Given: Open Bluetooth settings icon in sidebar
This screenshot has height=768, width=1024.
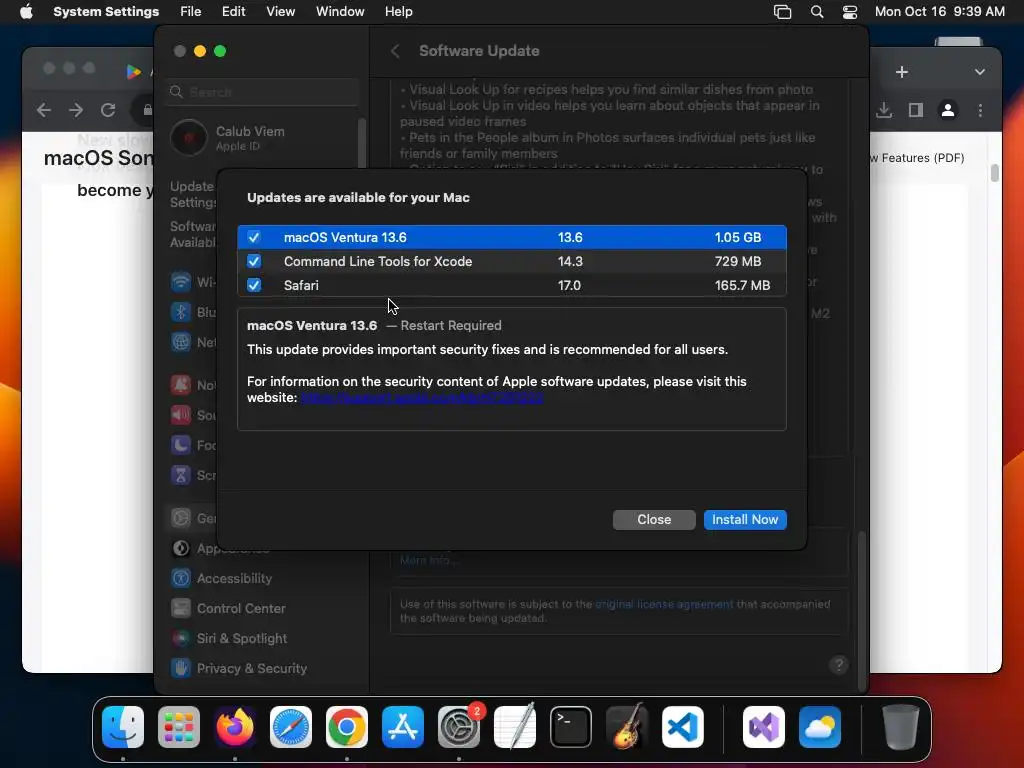Looking at the screenshot, I should coord(181,312).
